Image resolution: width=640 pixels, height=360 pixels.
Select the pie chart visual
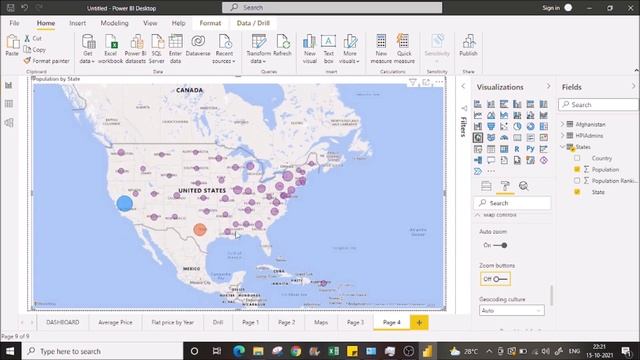pyautogui.click(x=517, y=127)
